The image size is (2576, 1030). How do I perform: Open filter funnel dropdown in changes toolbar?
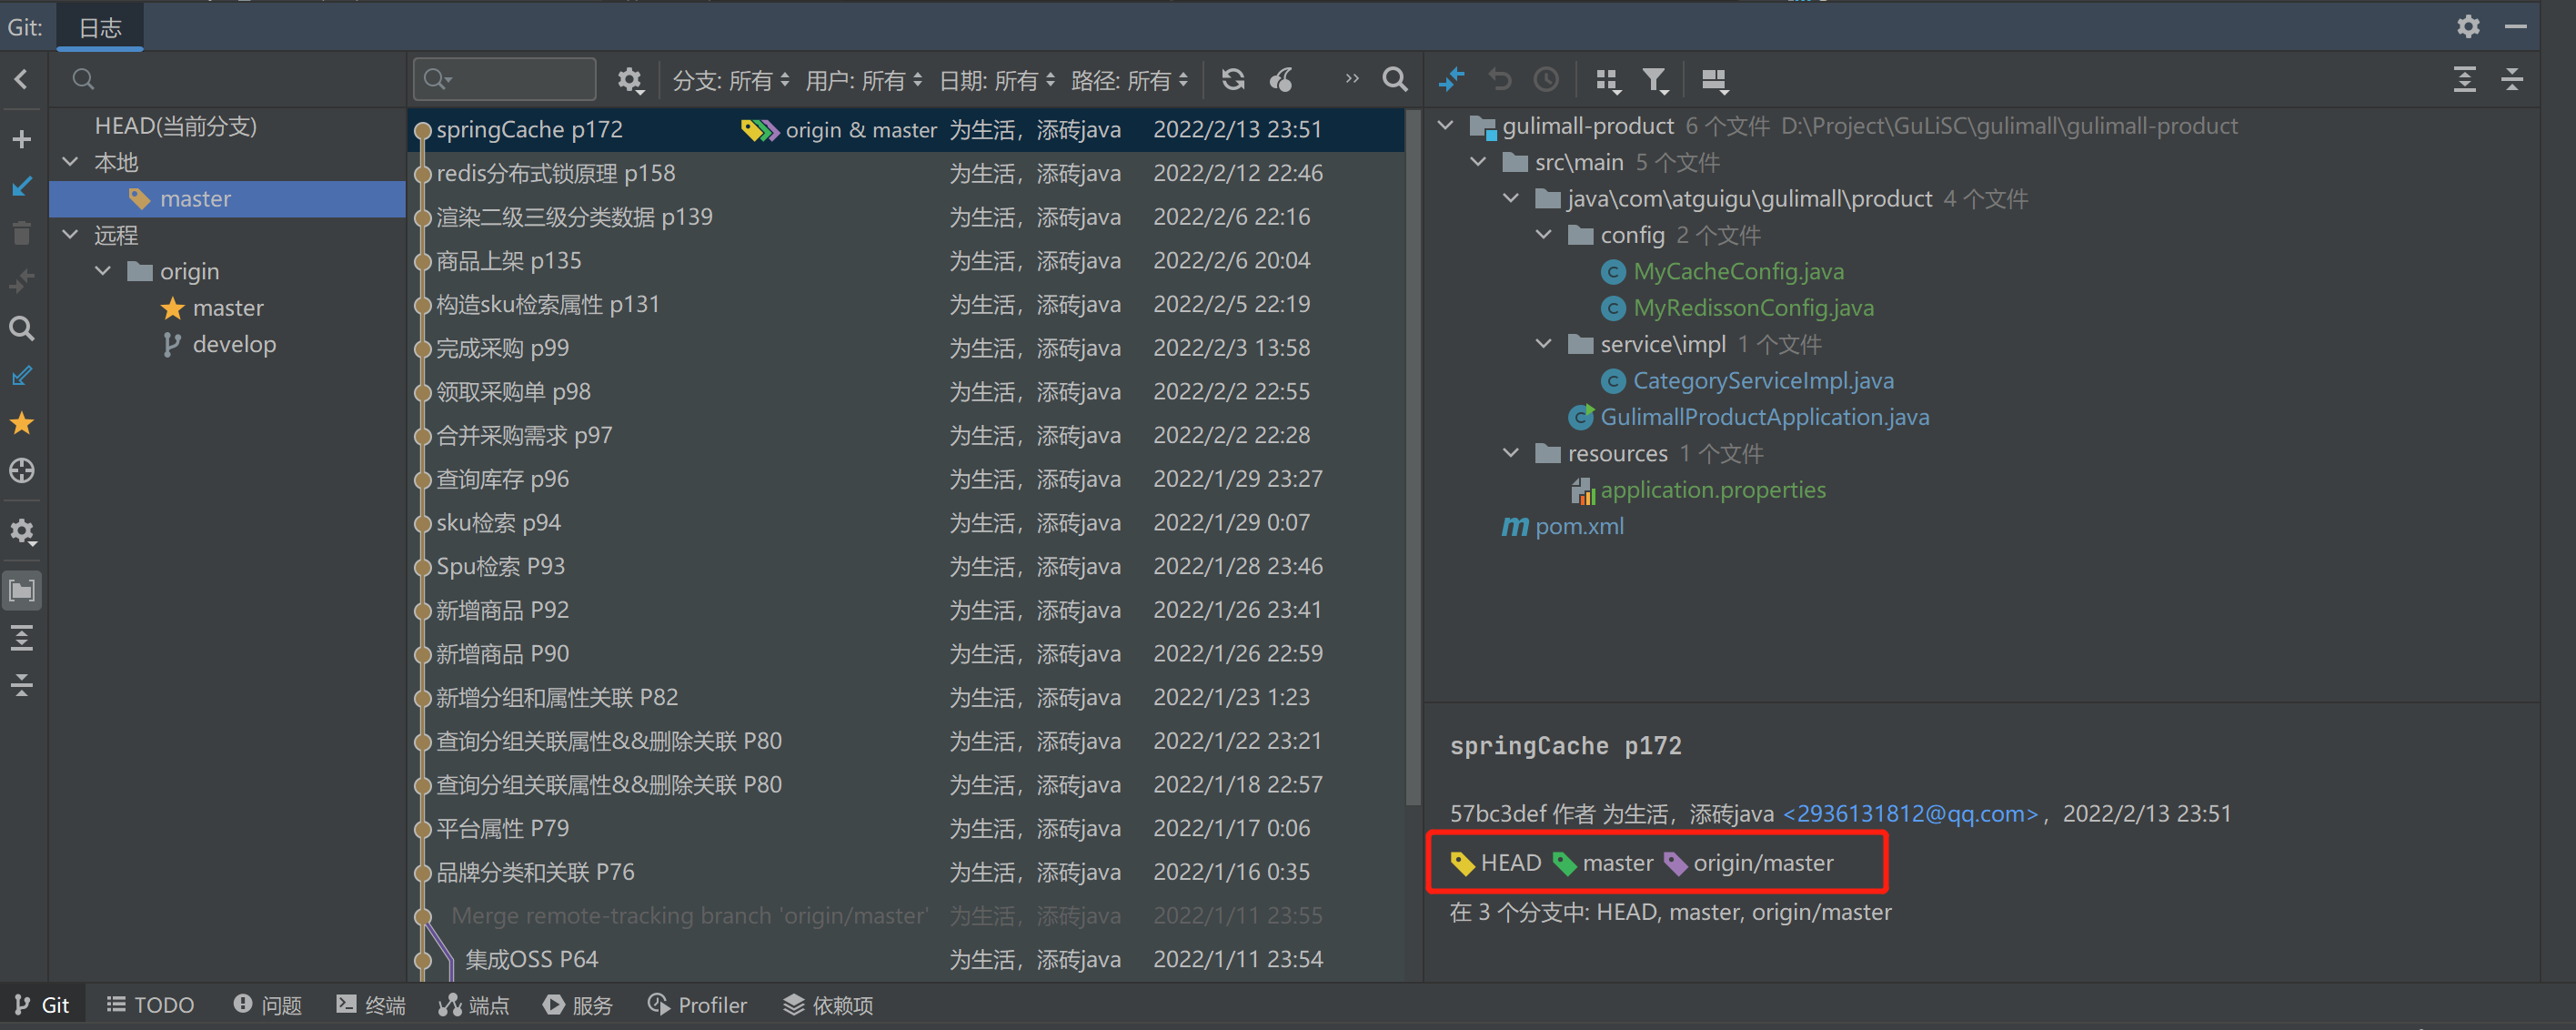click(1656, 80)
